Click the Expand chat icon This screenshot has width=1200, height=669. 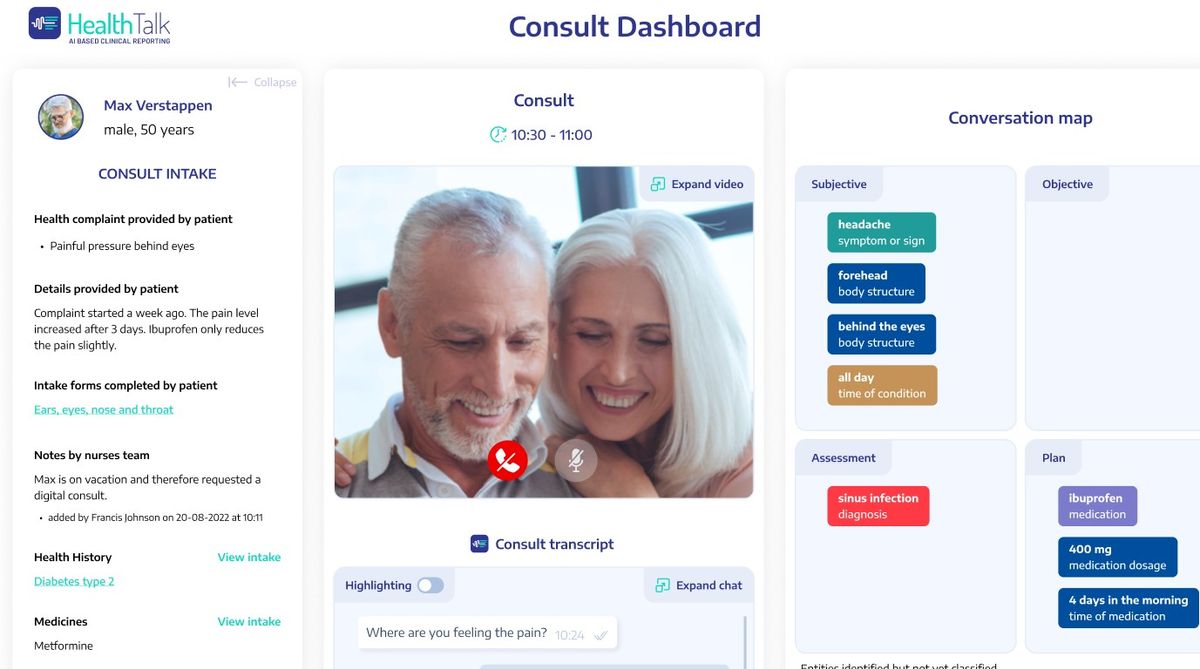pos(662,585)
